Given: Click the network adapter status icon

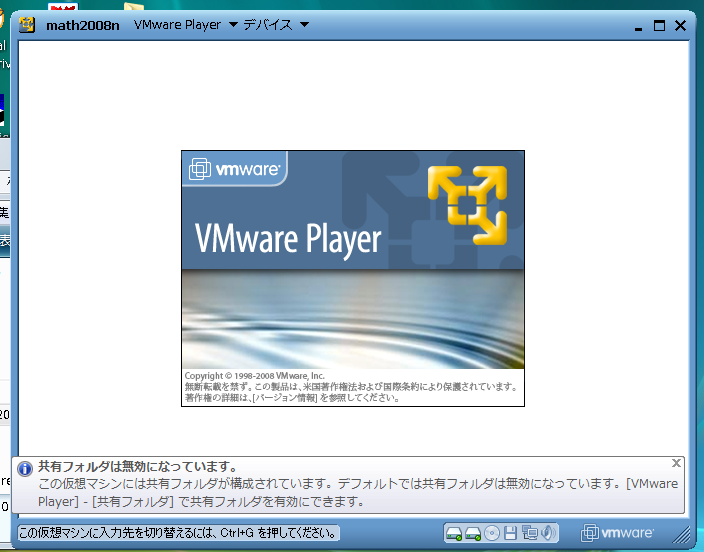Looking at the screenshot, I should tap(529, 533).
